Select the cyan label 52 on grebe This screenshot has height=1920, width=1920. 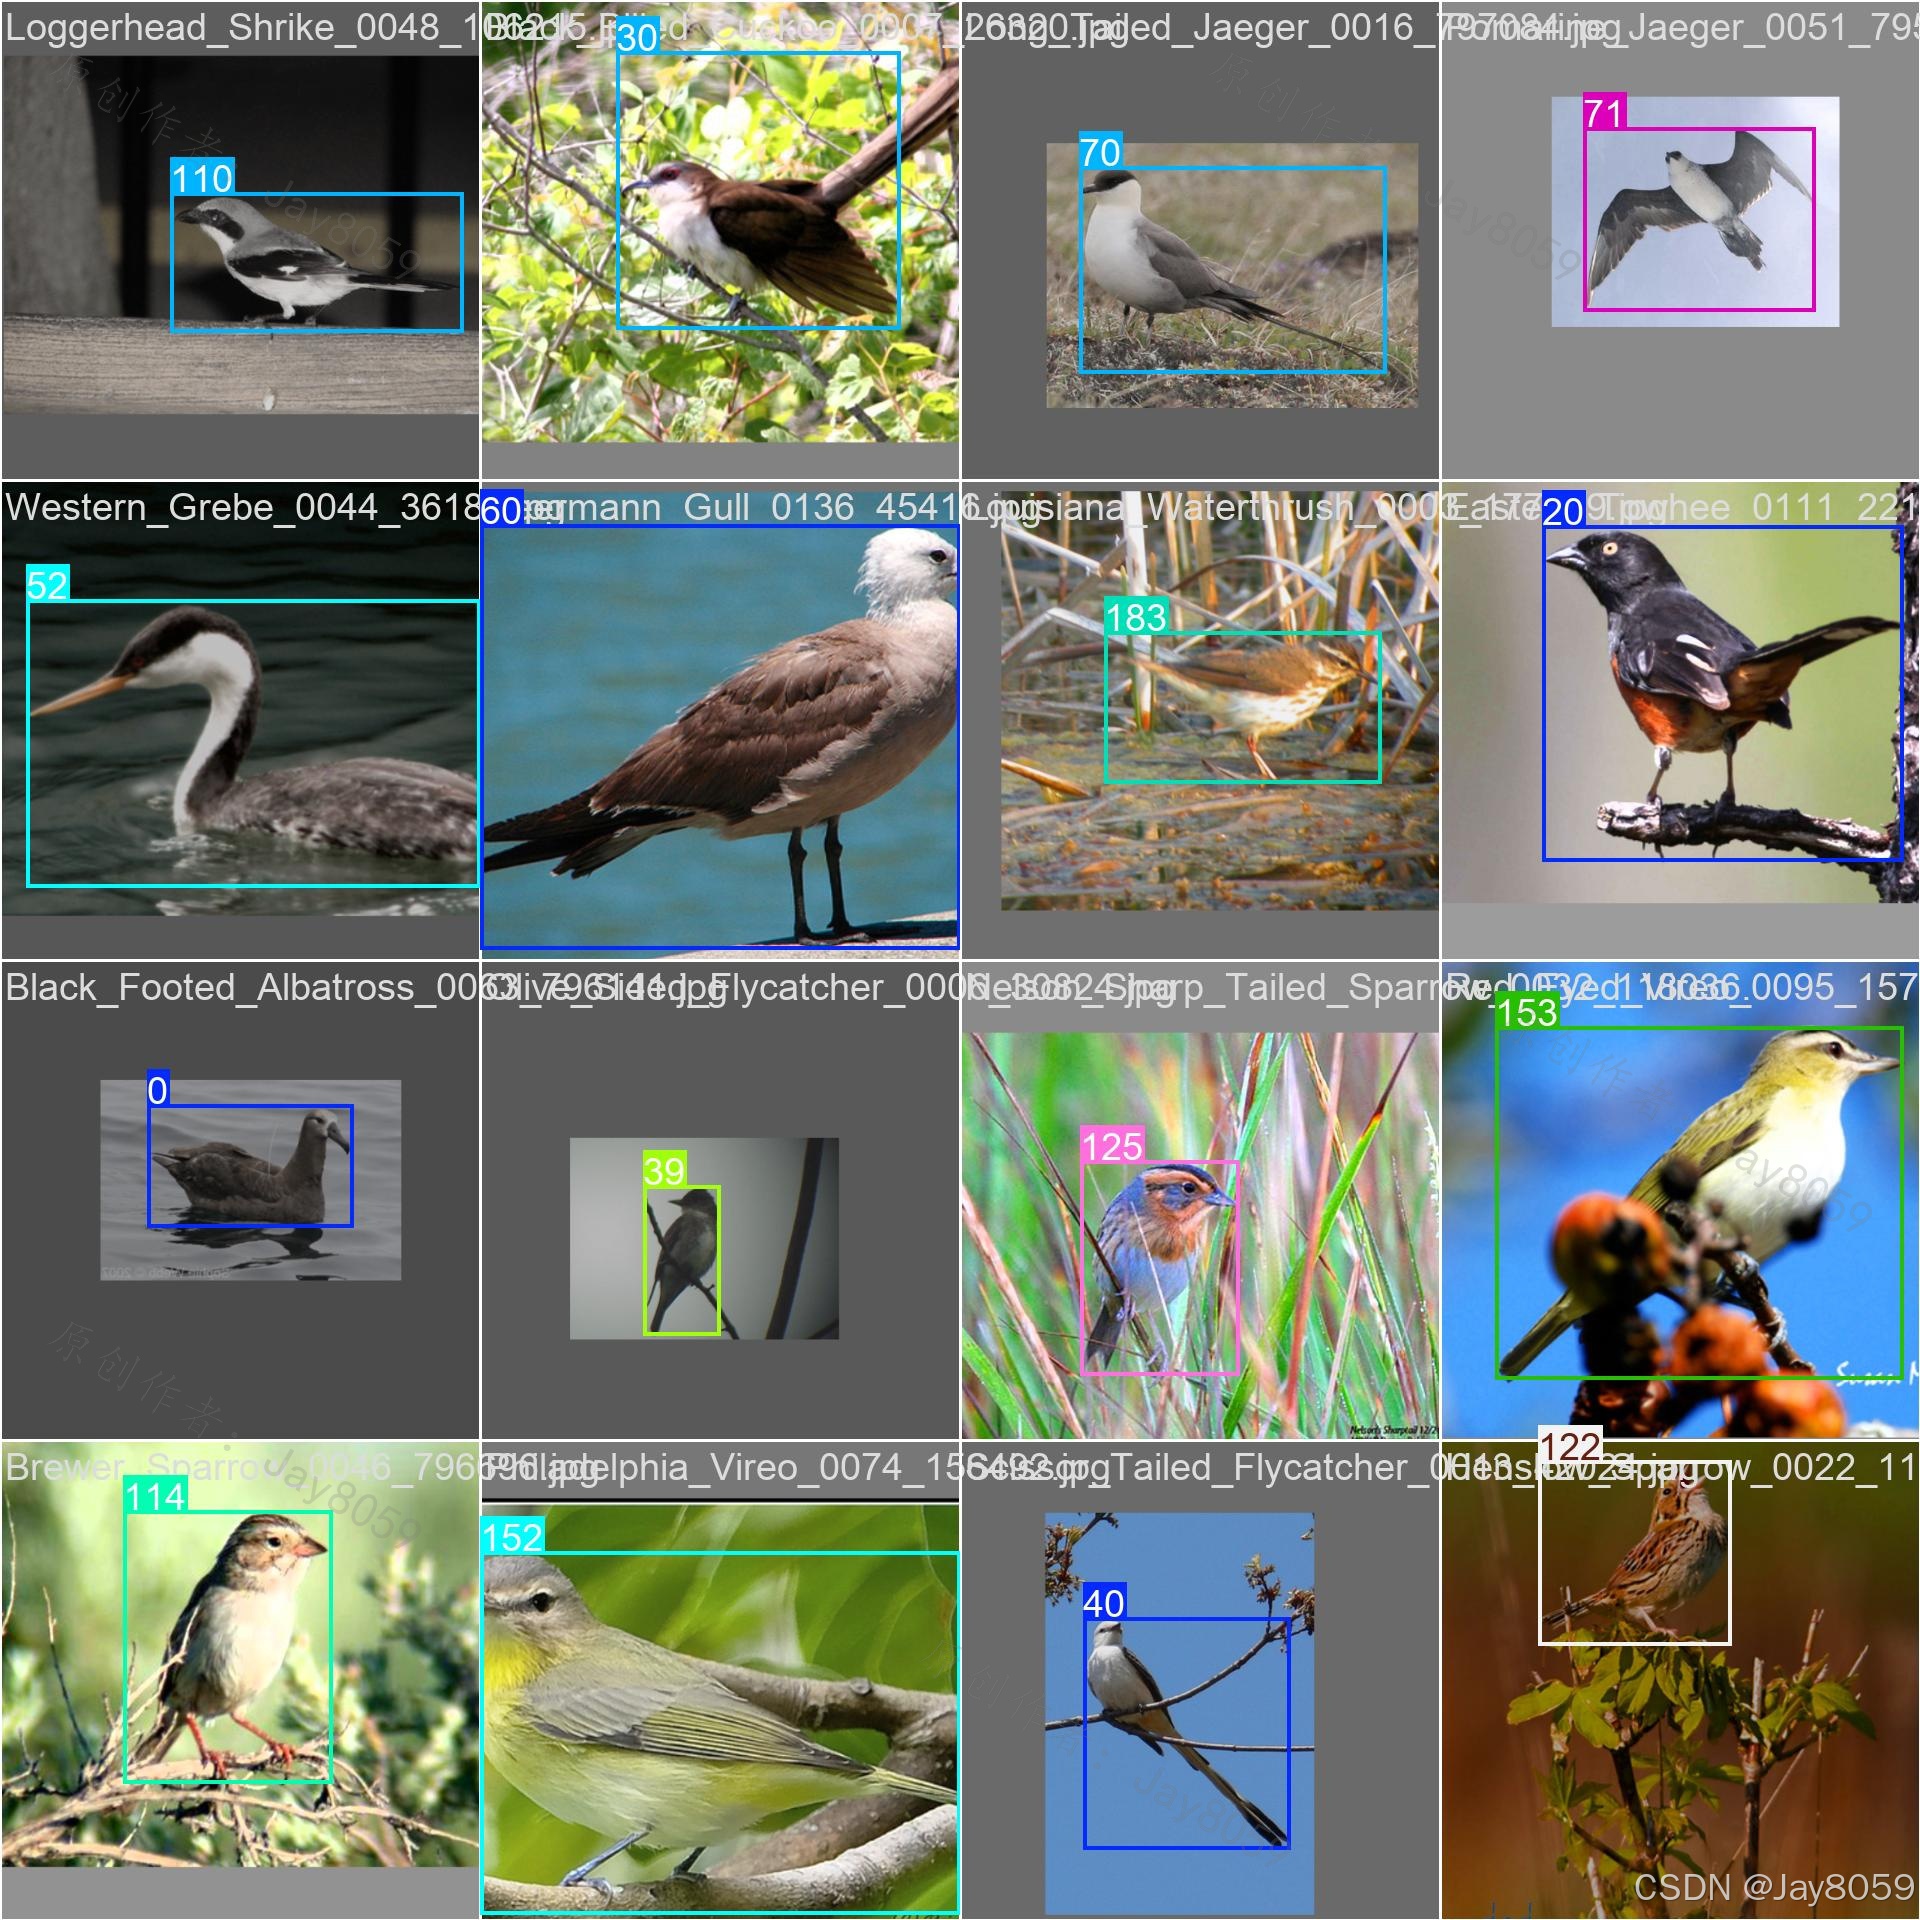click(x=48, y=585)
